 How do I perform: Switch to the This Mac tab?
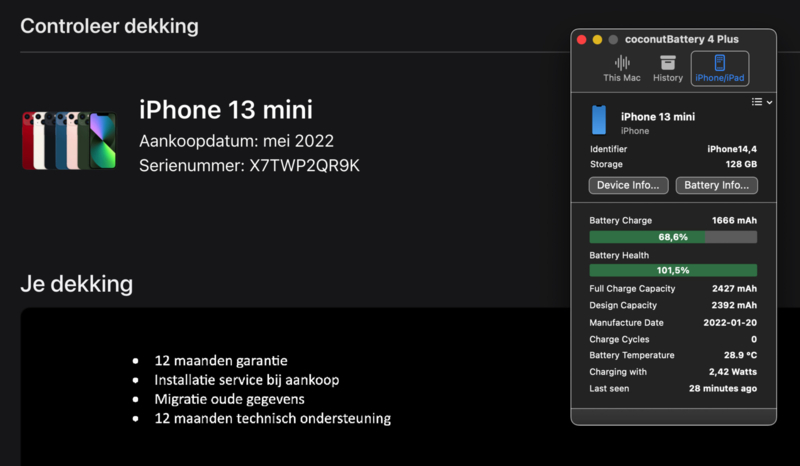(621, 68)
